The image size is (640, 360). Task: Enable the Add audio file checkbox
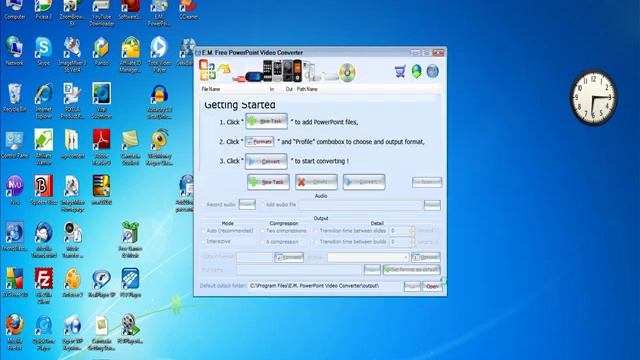(x=262, y=204)
